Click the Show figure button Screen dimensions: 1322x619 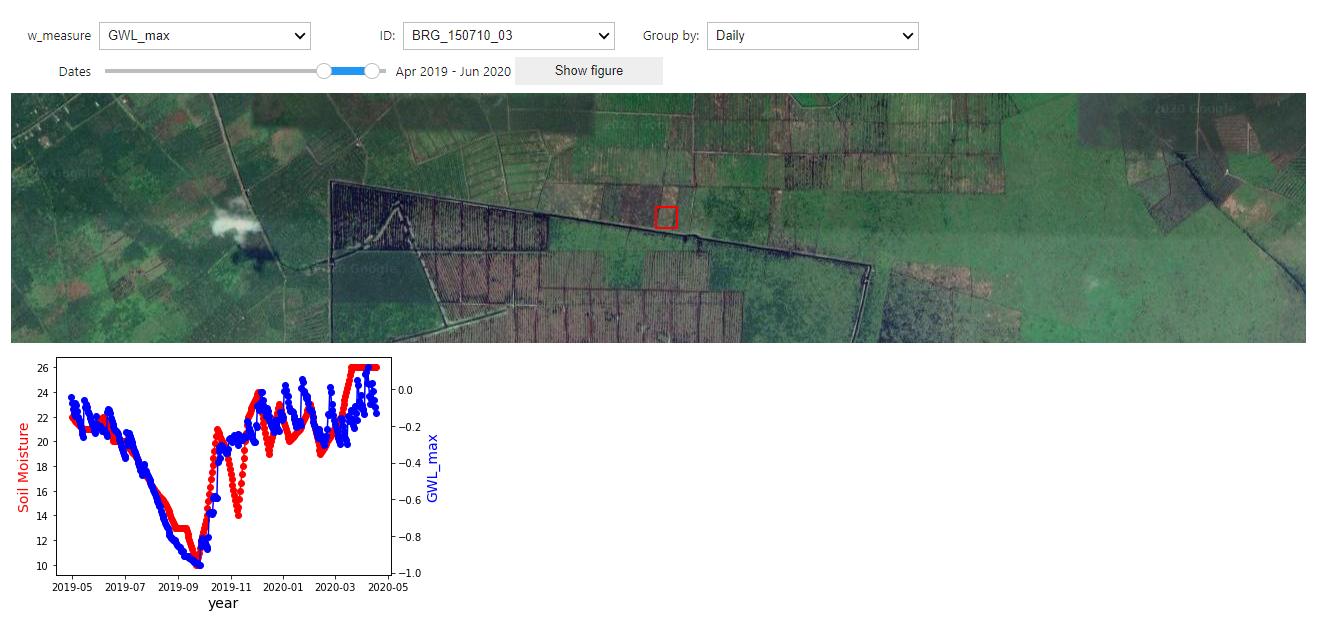click(x=589, y=71)
